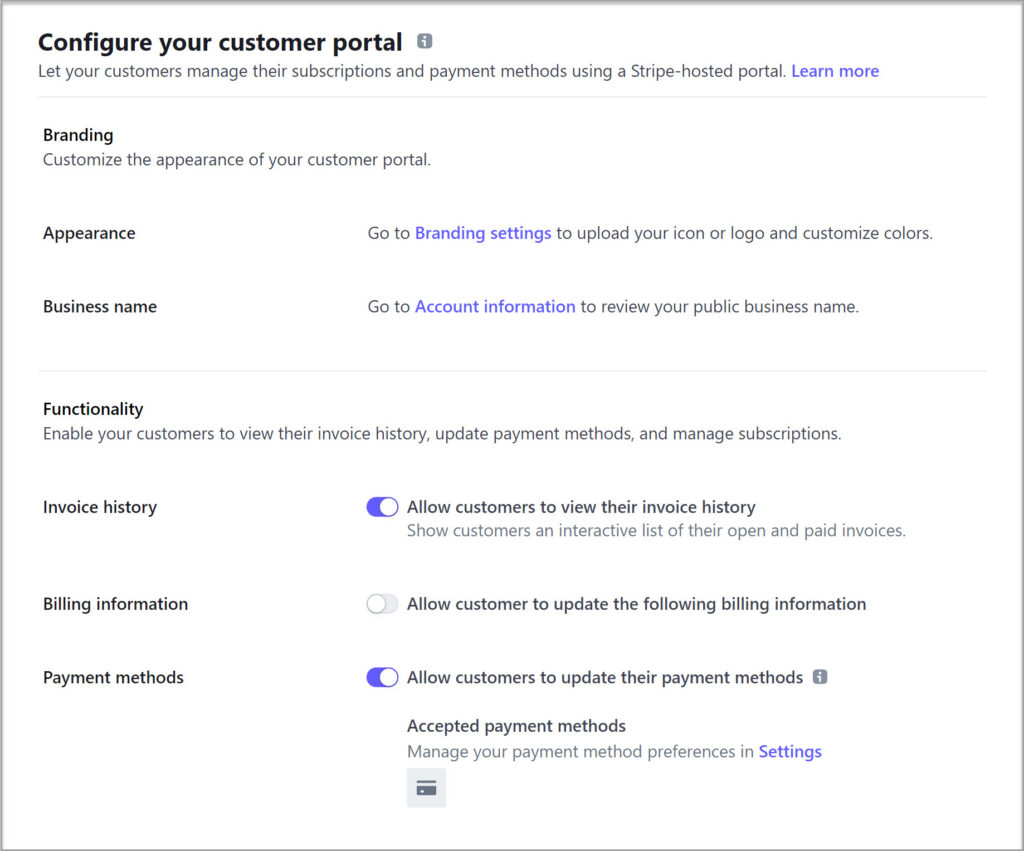Viewport: 1024px width, 851px height.
Task: Select the Branding section heading
Action: click(78, 135)
